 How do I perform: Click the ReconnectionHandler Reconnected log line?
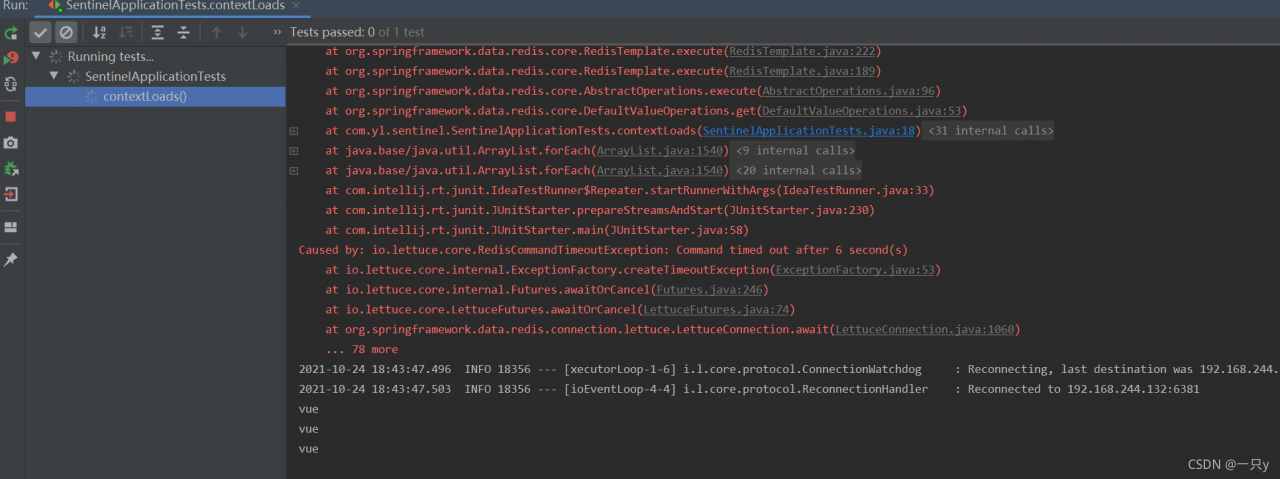pos(749,389)
